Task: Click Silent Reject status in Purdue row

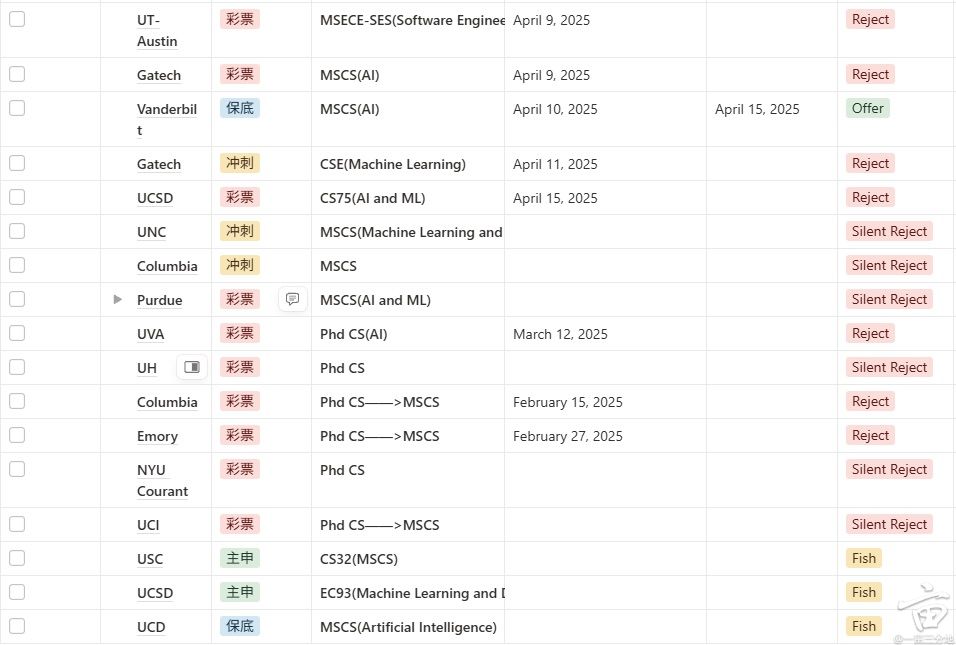Action: click(x=889, y=299)
